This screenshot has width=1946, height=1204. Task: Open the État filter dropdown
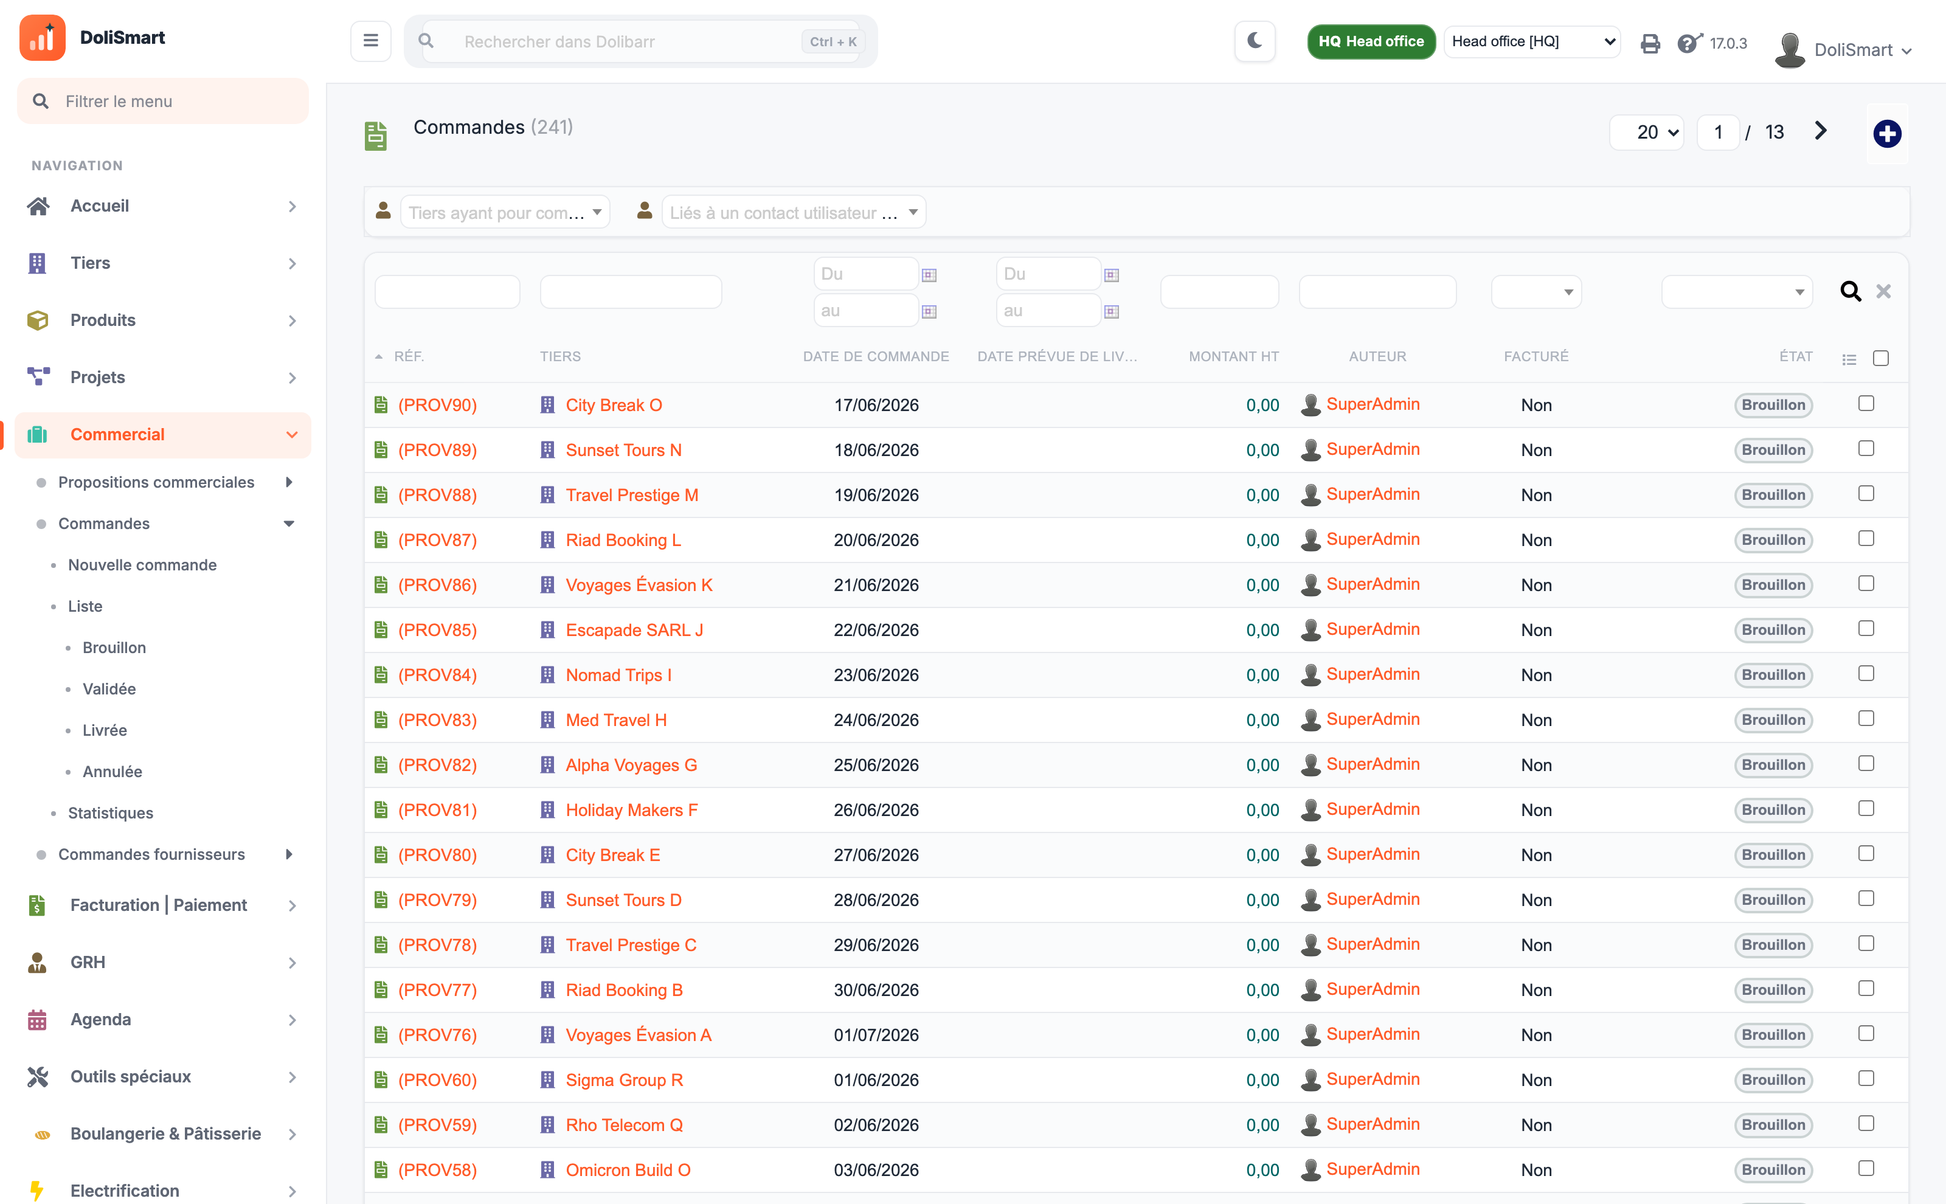(1737, 291)
